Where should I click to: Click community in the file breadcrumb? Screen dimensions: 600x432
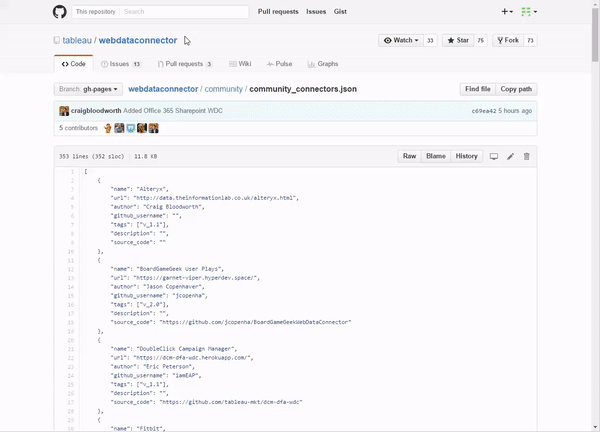223,89
